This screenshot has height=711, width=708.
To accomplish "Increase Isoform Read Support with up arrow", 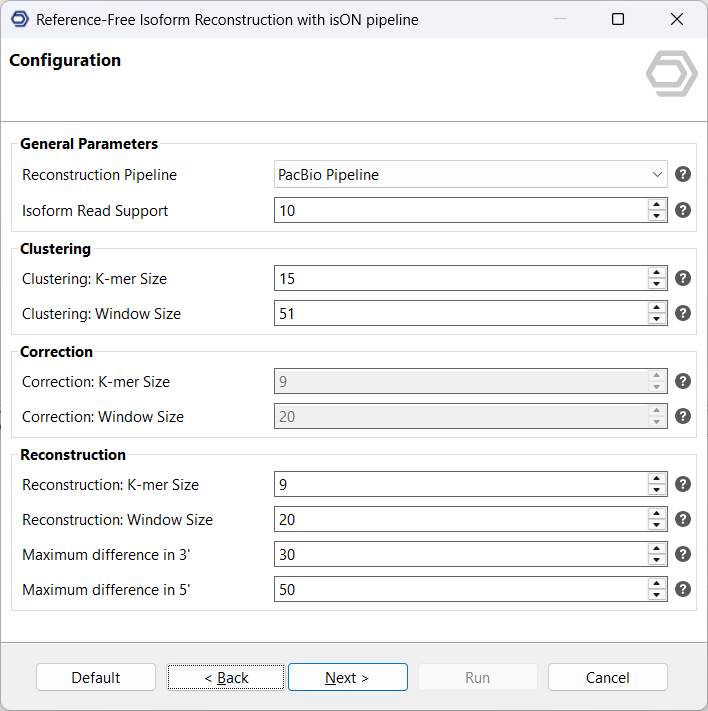I will (657, 204).
